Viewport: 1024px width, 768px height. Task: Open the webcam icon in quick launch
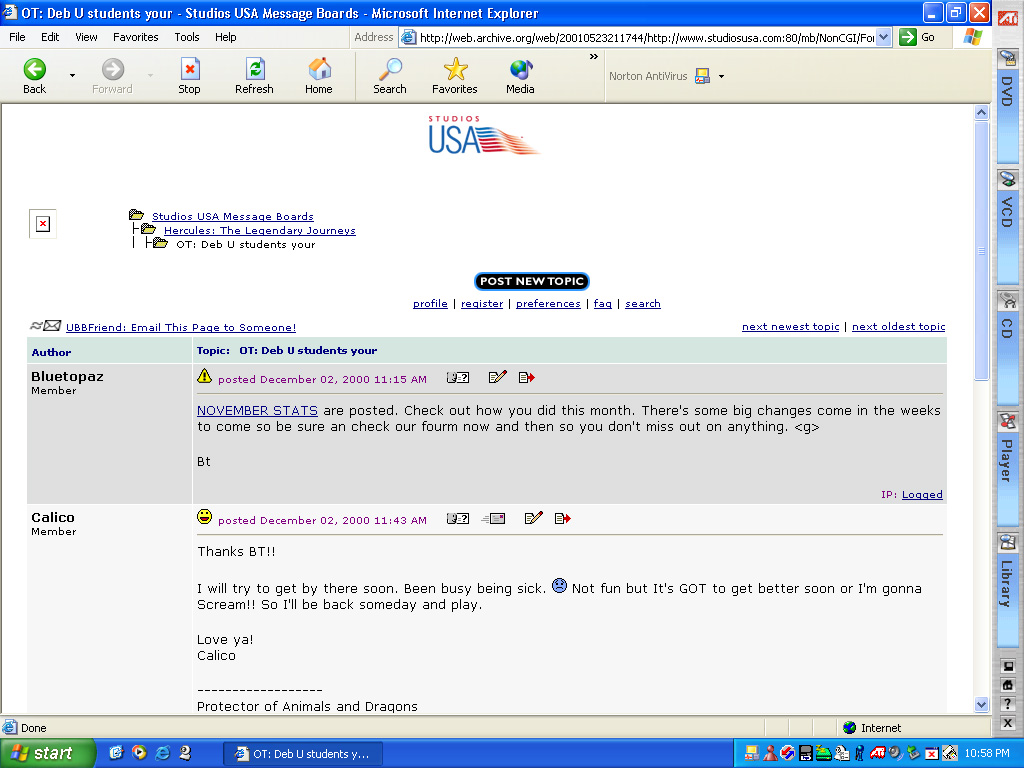point(185,753)
